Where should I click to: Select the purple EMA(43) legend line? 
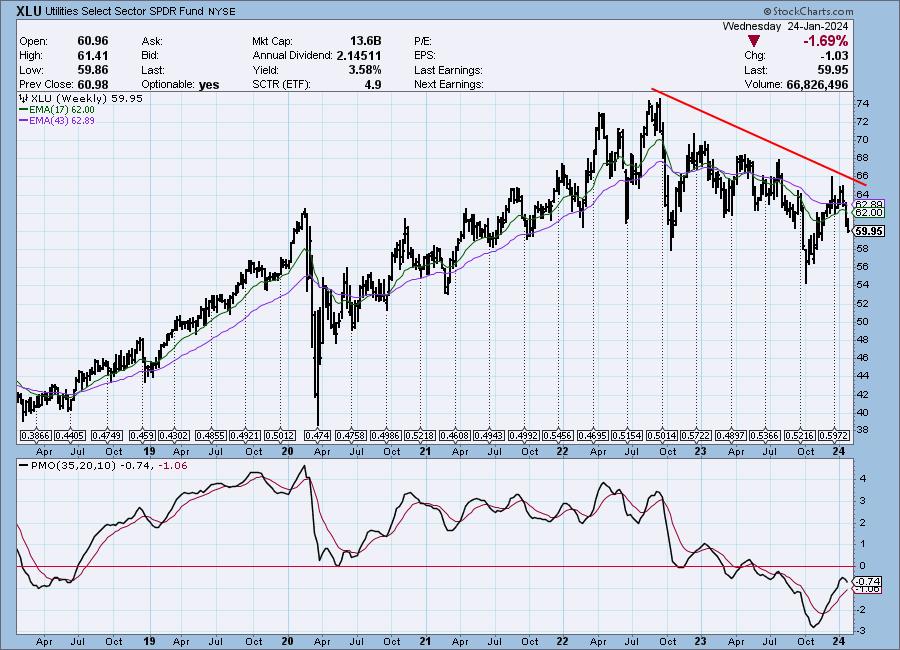tap(24, 121)
